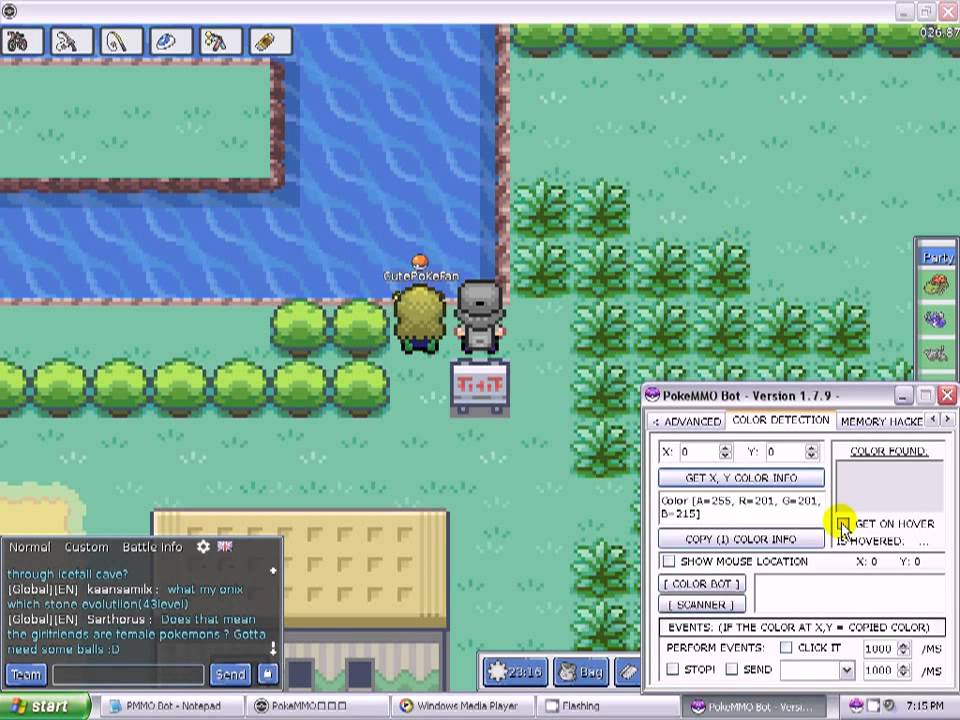Click the Y coordinate input field

(x=785, y=452)
